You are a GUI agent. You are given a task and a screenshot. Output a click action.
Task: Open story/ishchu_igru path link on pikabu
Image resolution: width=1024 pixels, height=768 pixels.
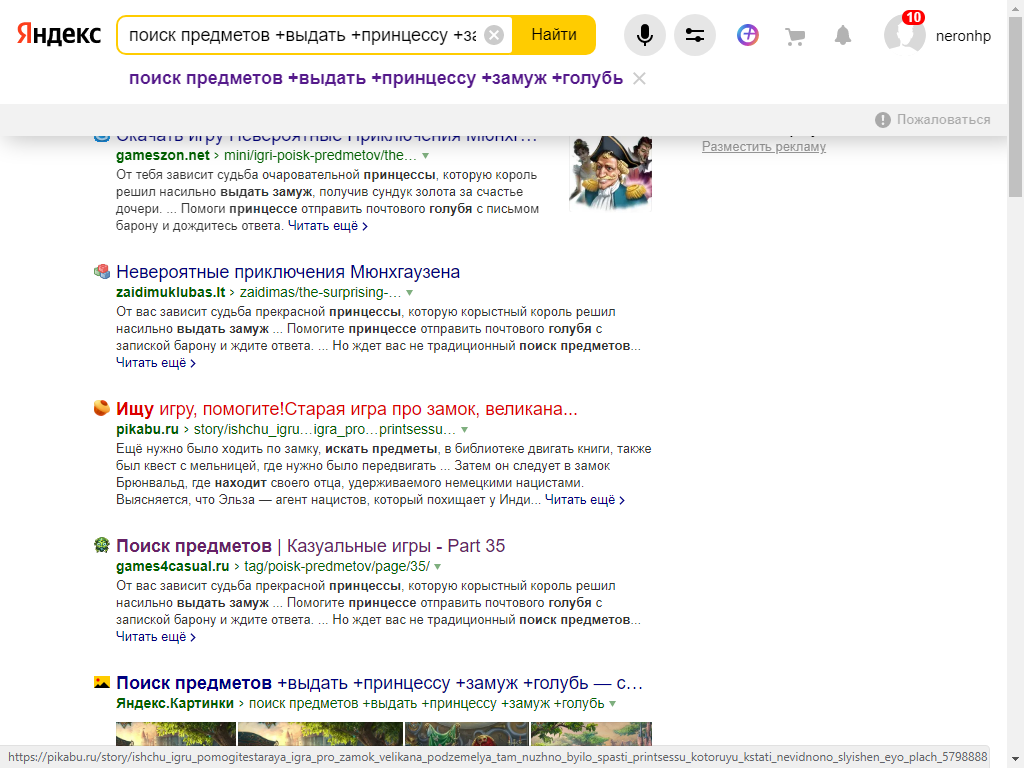pos(324,430)
